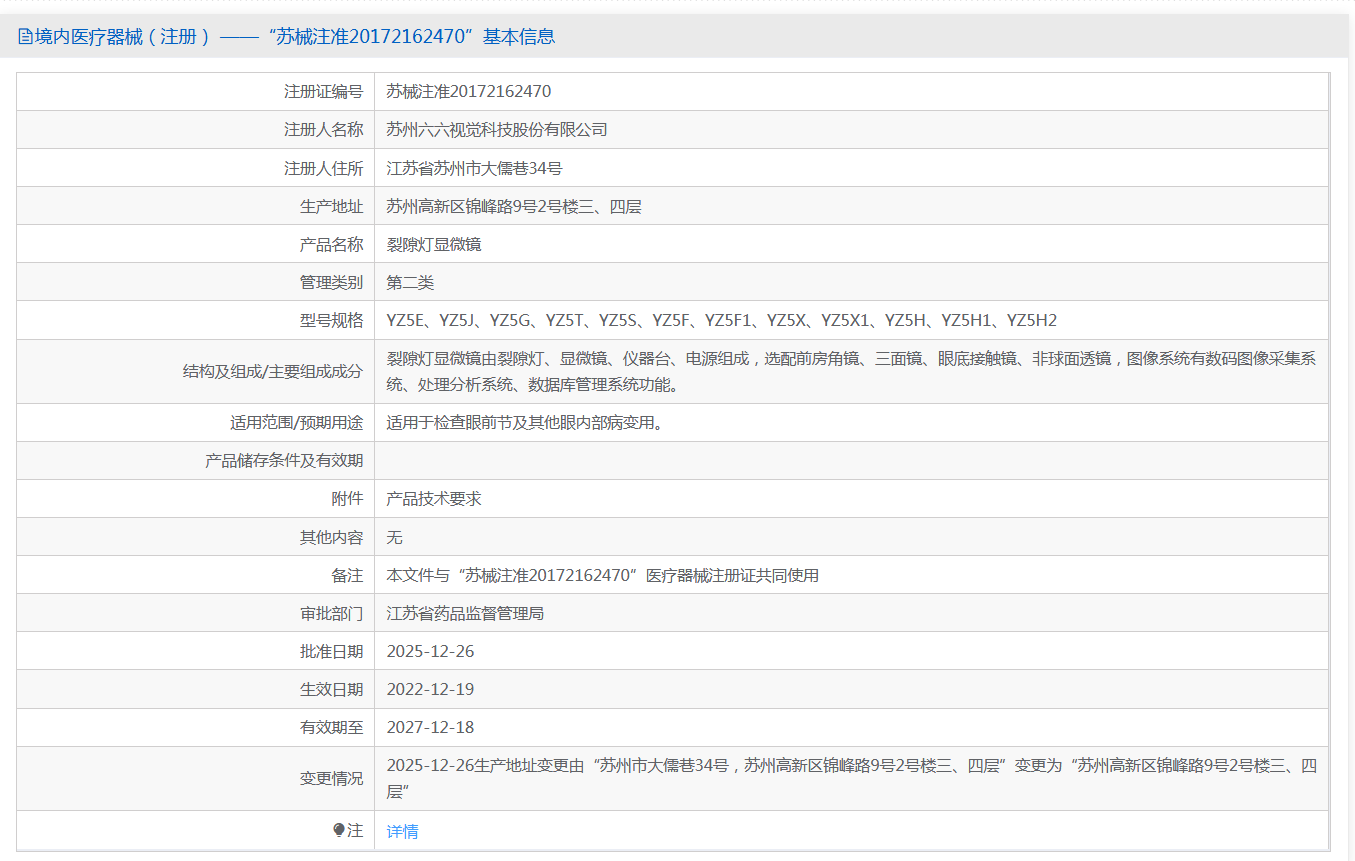1355x861 pixels.
Task: Select the change record text starting 2025-12-26生产地址变更
Action: tap(852, 778)
